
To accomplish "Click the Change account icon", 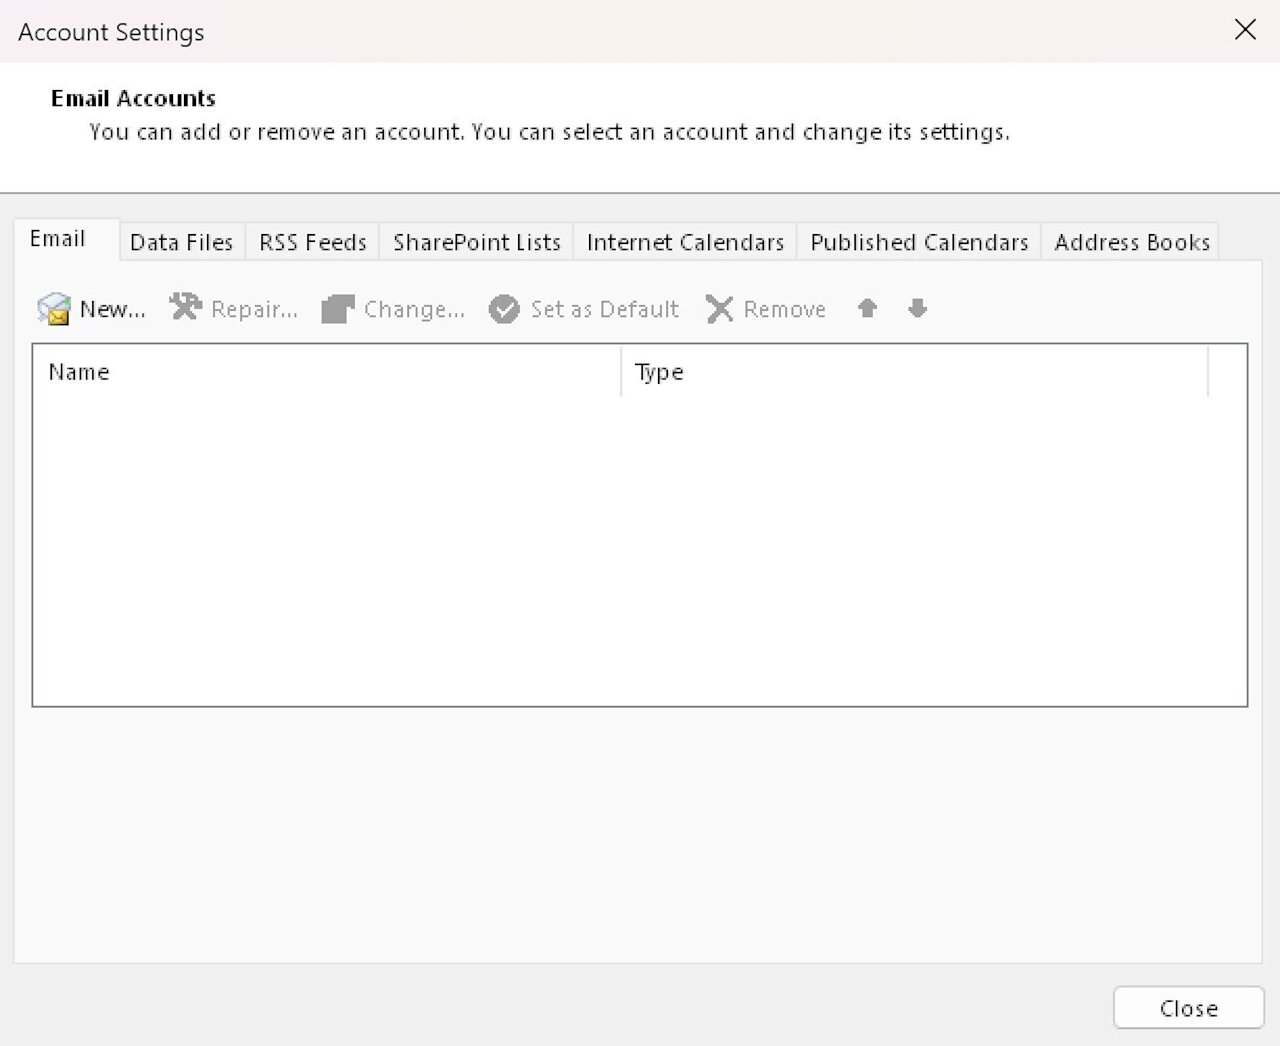I will [x=337, y=308].
